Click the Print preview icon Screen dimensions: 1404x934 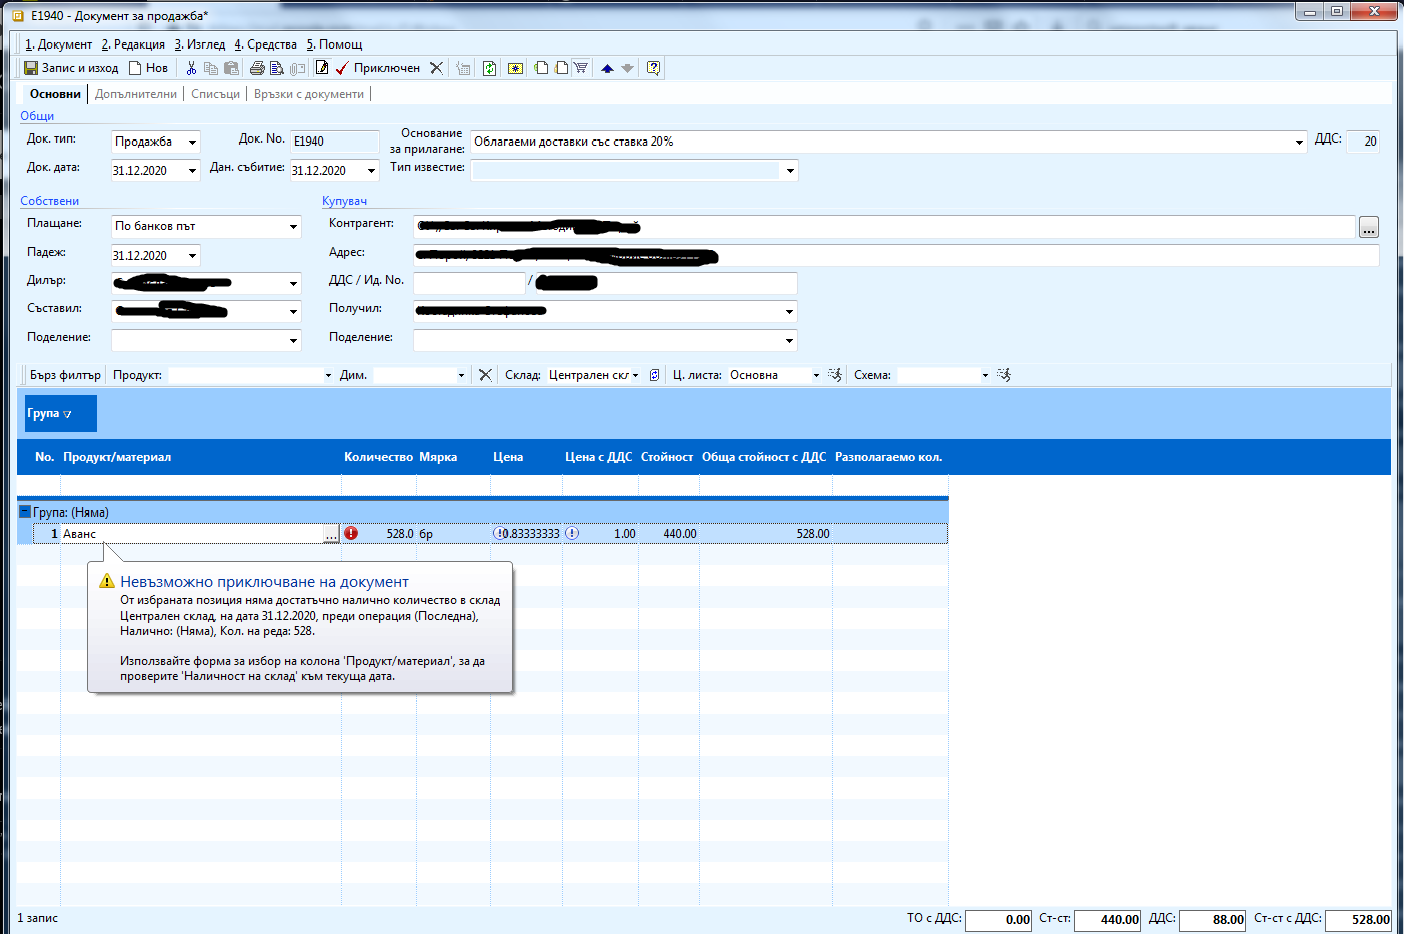click(x=277, y=68)
